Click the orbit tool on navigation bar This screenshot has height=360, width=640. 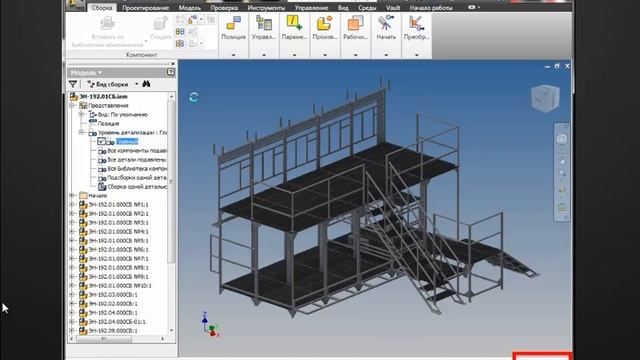(562, 190)
